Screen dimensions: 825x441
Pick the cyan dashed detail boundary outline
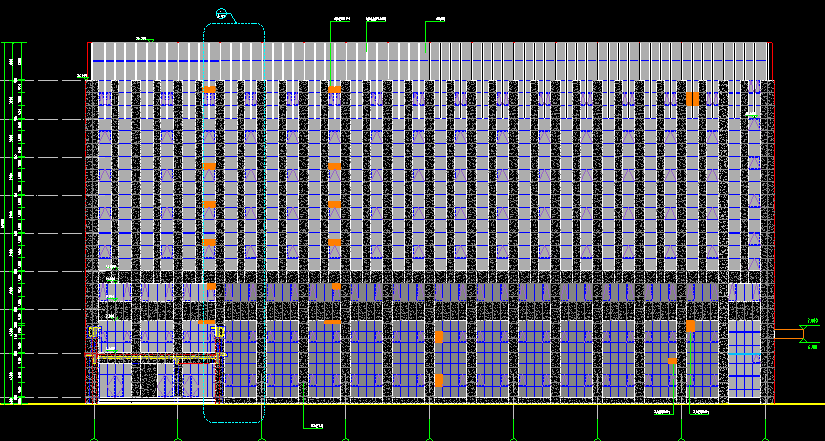point(234,223)
